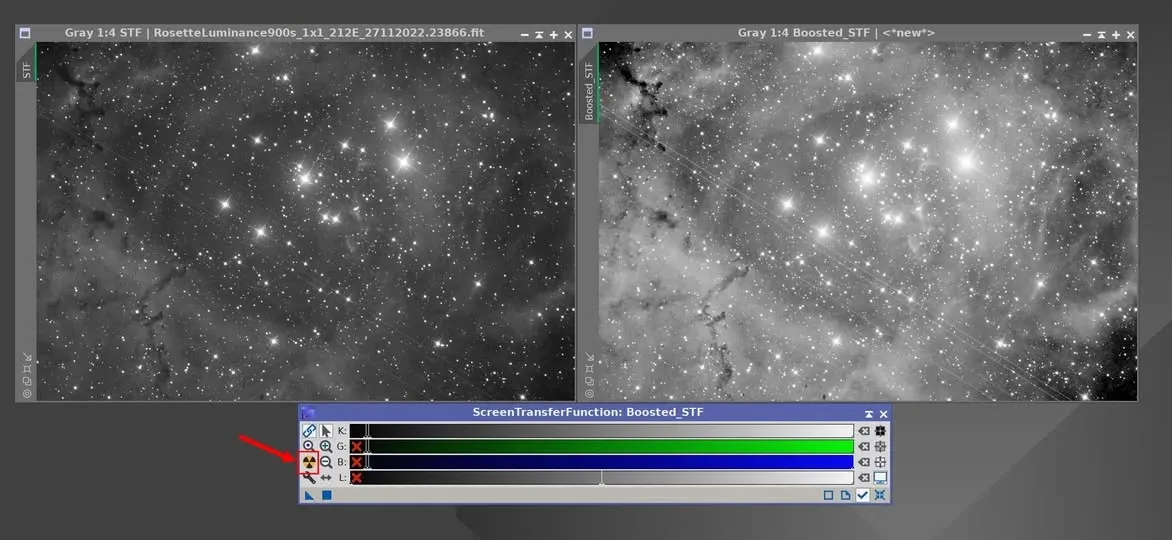
Task: Toggle the link RGB channels chain icon
Action: [309, 431]
